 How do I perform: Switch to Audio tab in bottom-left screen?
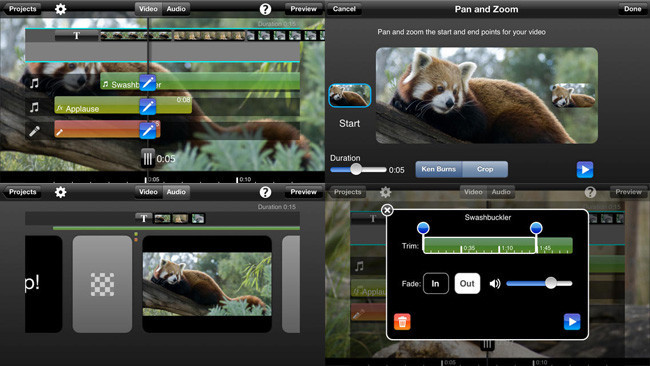pyautogui.click(x=176, y=192)
